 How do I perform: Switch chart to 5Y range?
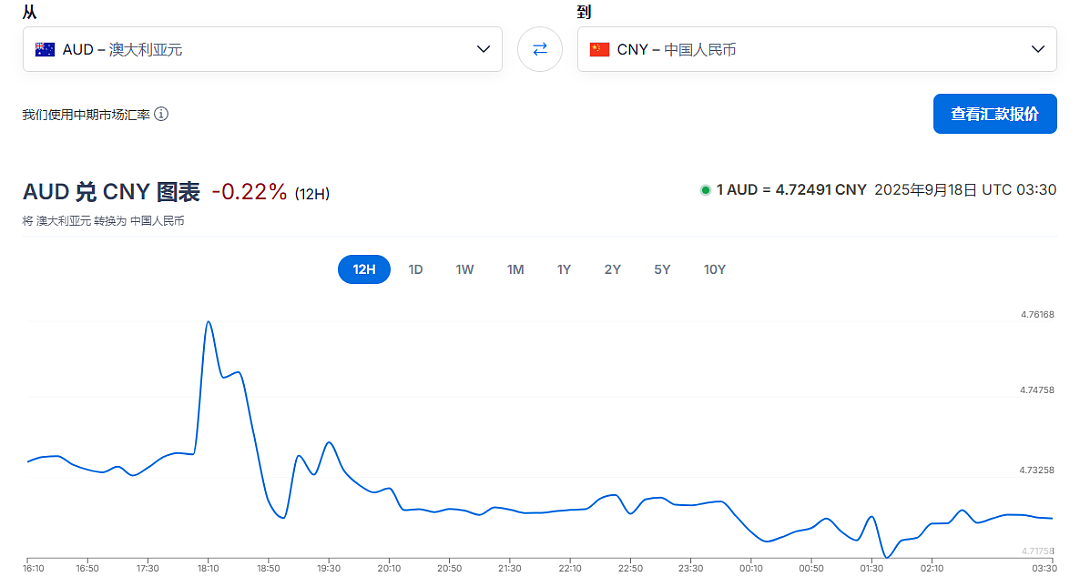click(x=663, y=269)
